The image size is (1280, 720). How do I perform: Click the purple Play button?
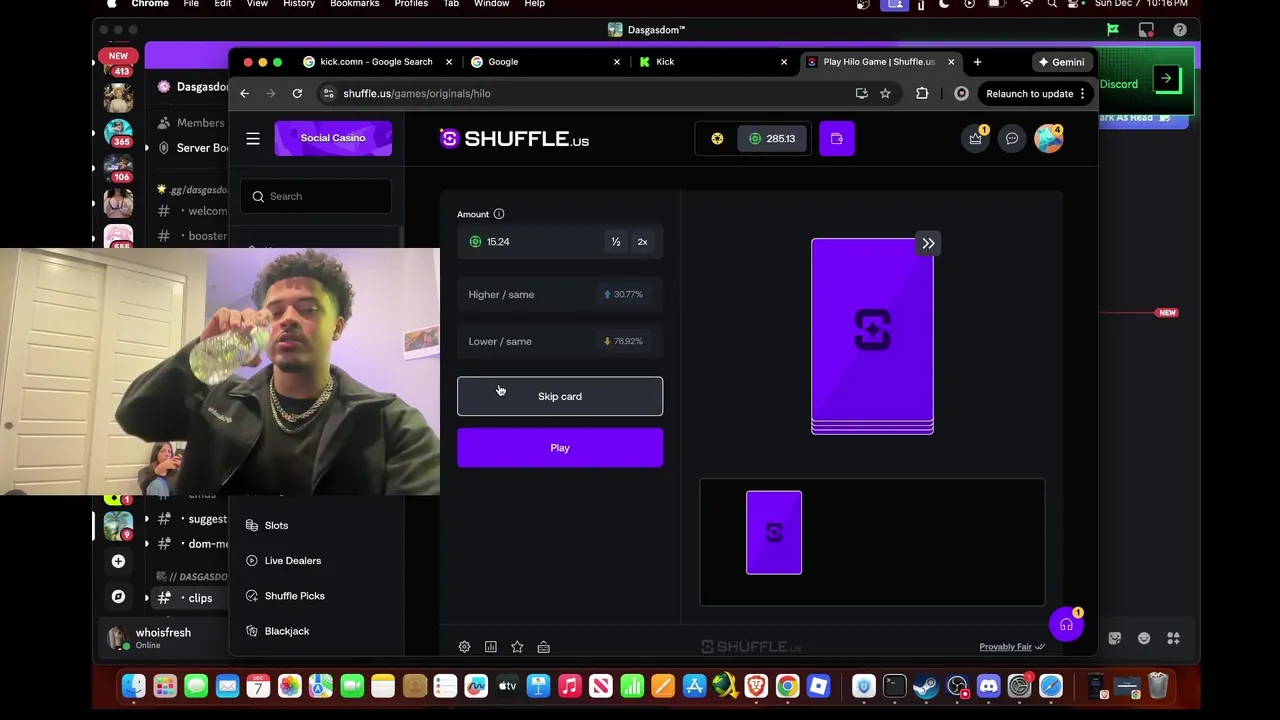[560, 447]
